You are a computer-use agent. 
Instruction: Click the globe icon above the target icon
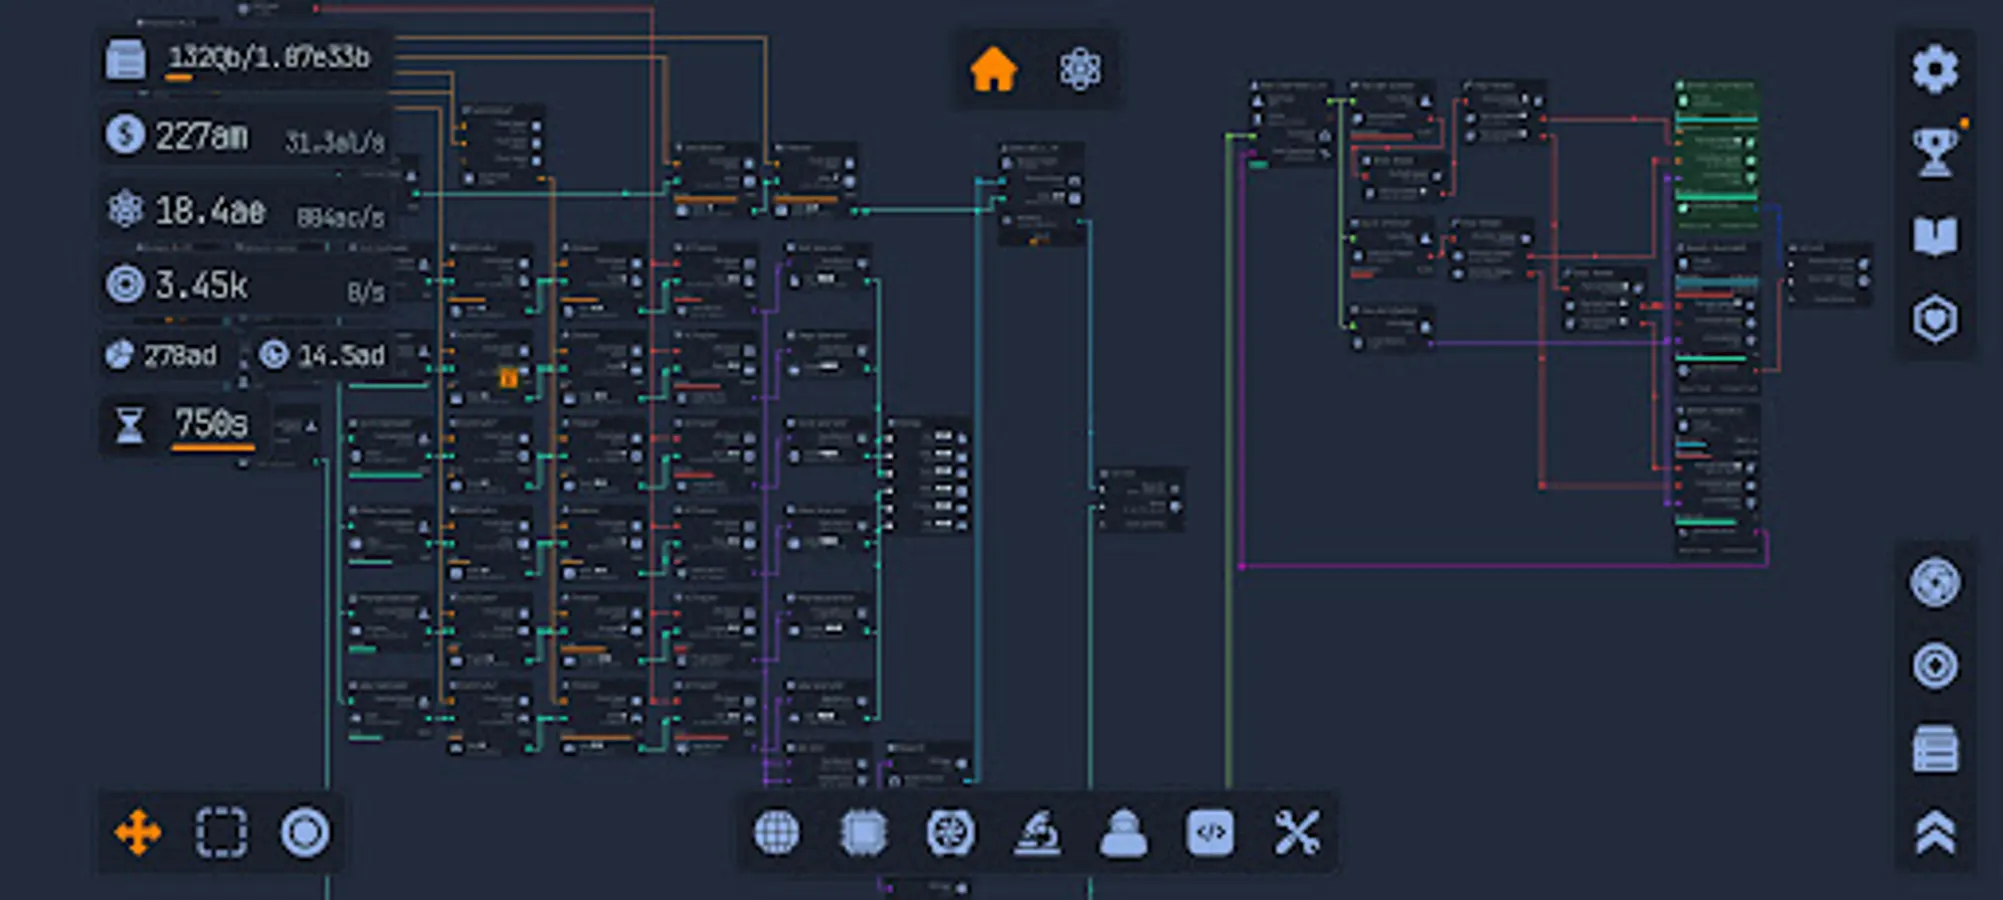(1935, 582)
